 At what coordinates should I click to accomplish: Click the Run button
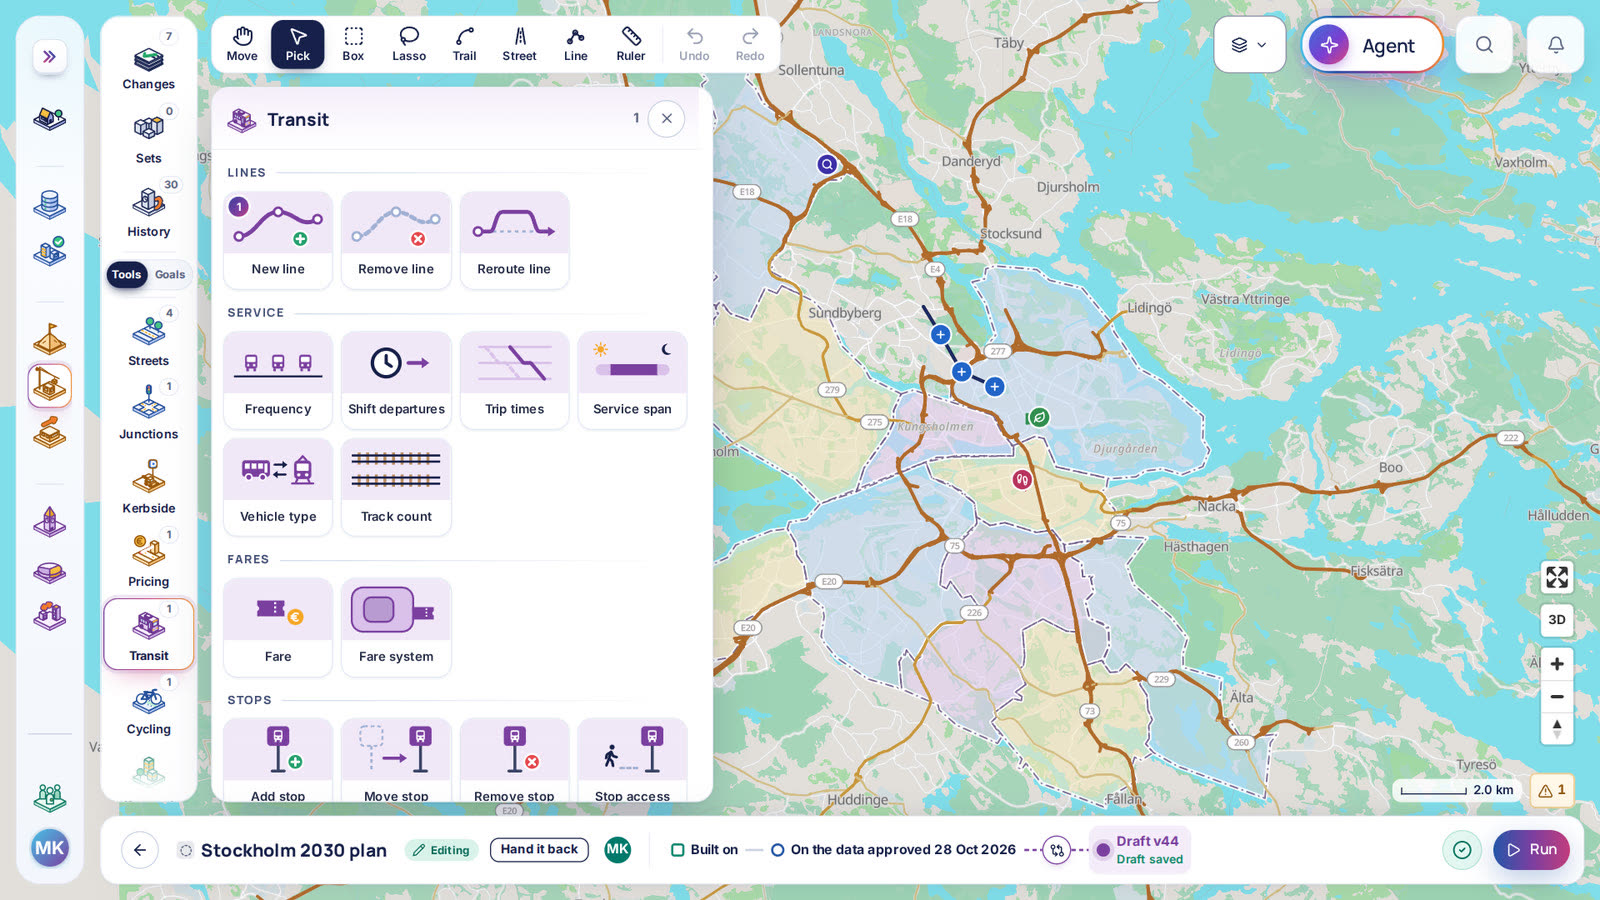tap(1531, 850)
